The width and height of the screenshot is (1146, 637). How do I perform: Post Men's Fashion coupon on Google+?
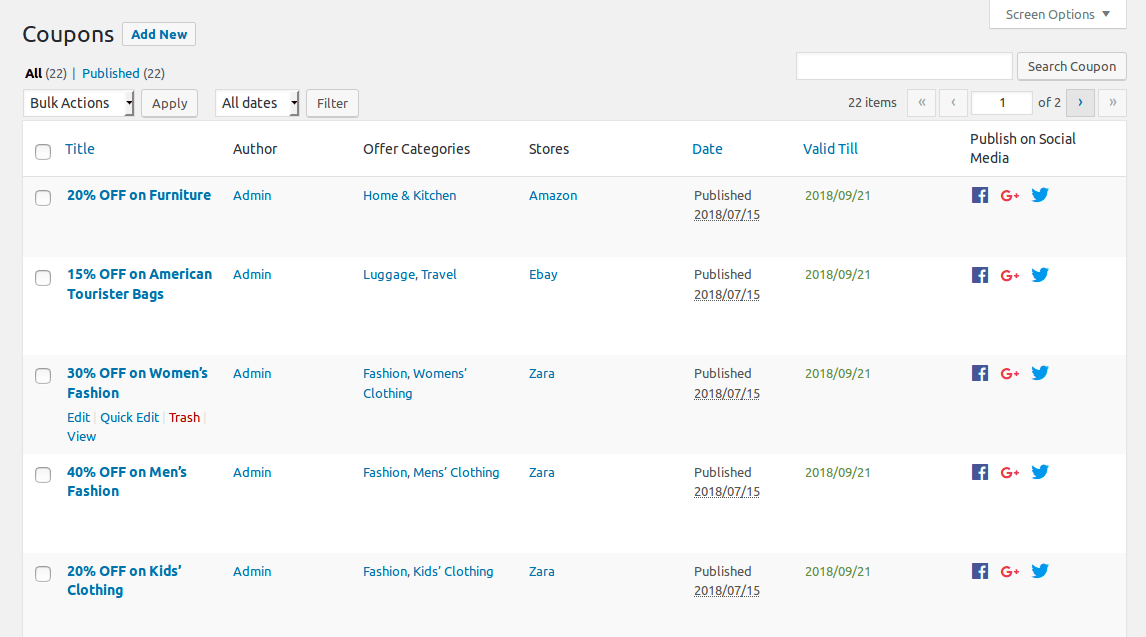pos(1010,473)
